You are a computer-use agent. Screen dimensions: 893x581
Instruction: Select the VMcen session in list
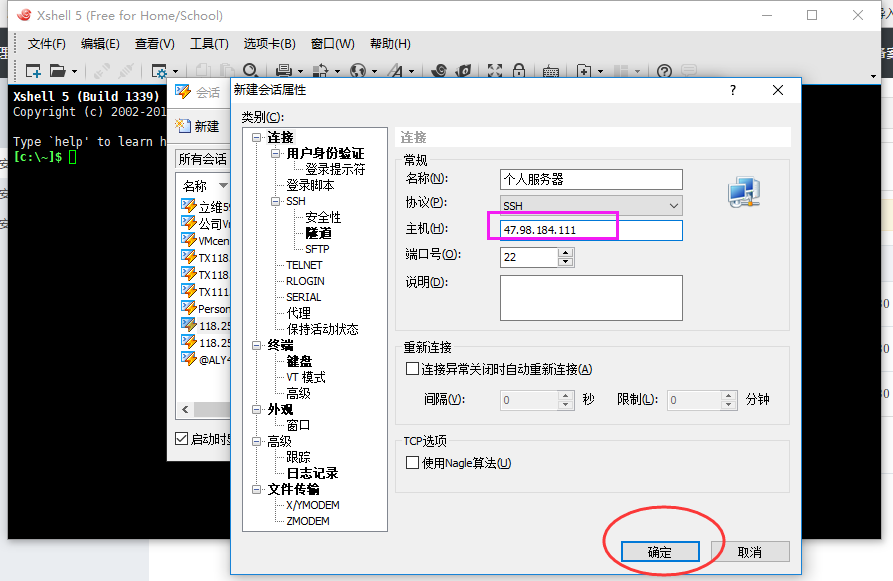[x=205, y=240]
